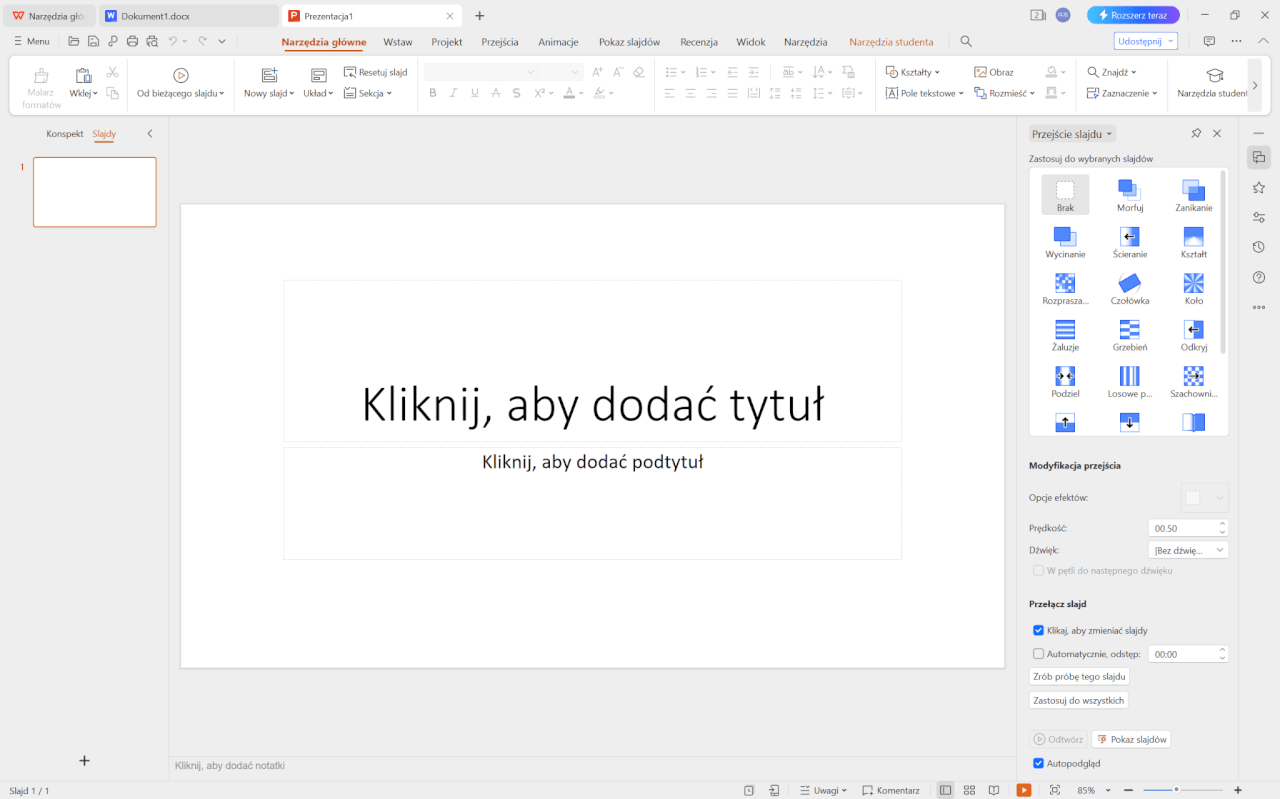Click the cut scissors icon
Screen dimensions: 1280x799
click(112, 73)
